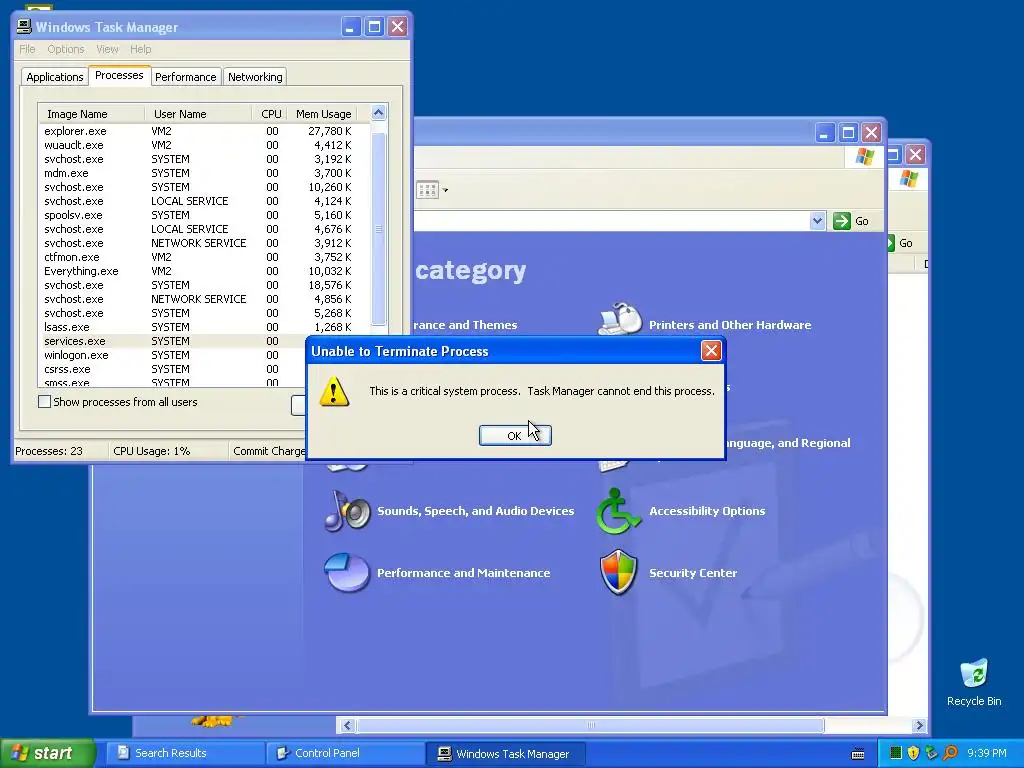Toggle Show processes from all users checkbox
1024x768 pixels.
[x=44, y=402]
